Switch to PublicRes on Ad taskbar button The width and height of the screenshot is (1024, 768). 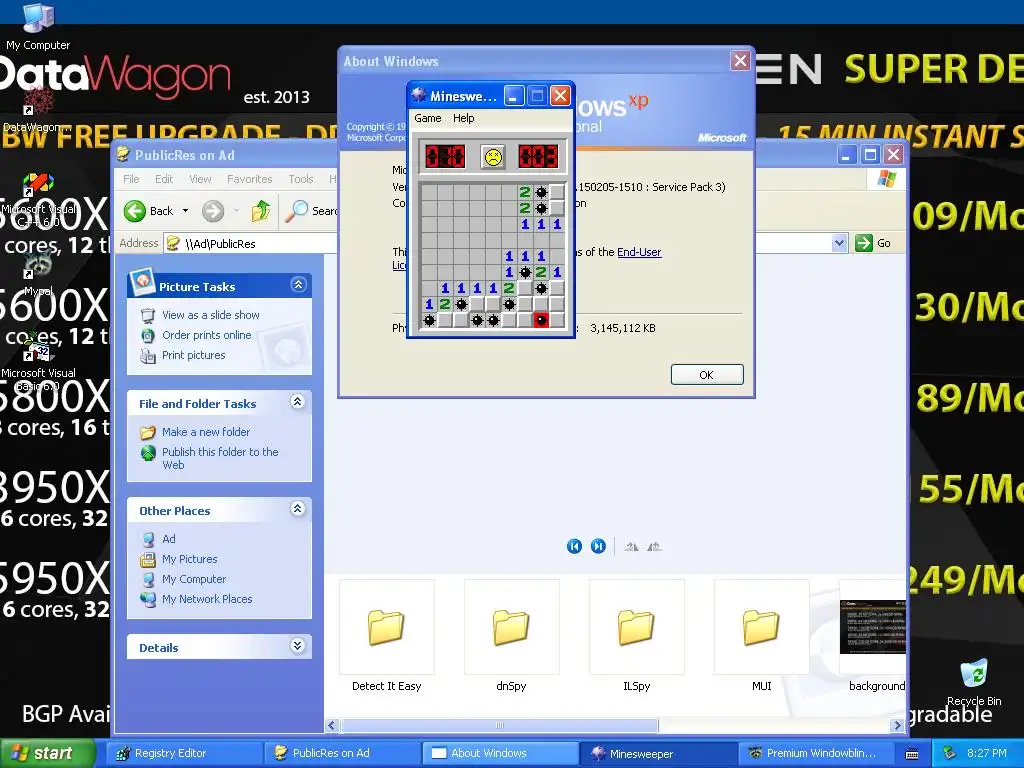tap(342, 754)
